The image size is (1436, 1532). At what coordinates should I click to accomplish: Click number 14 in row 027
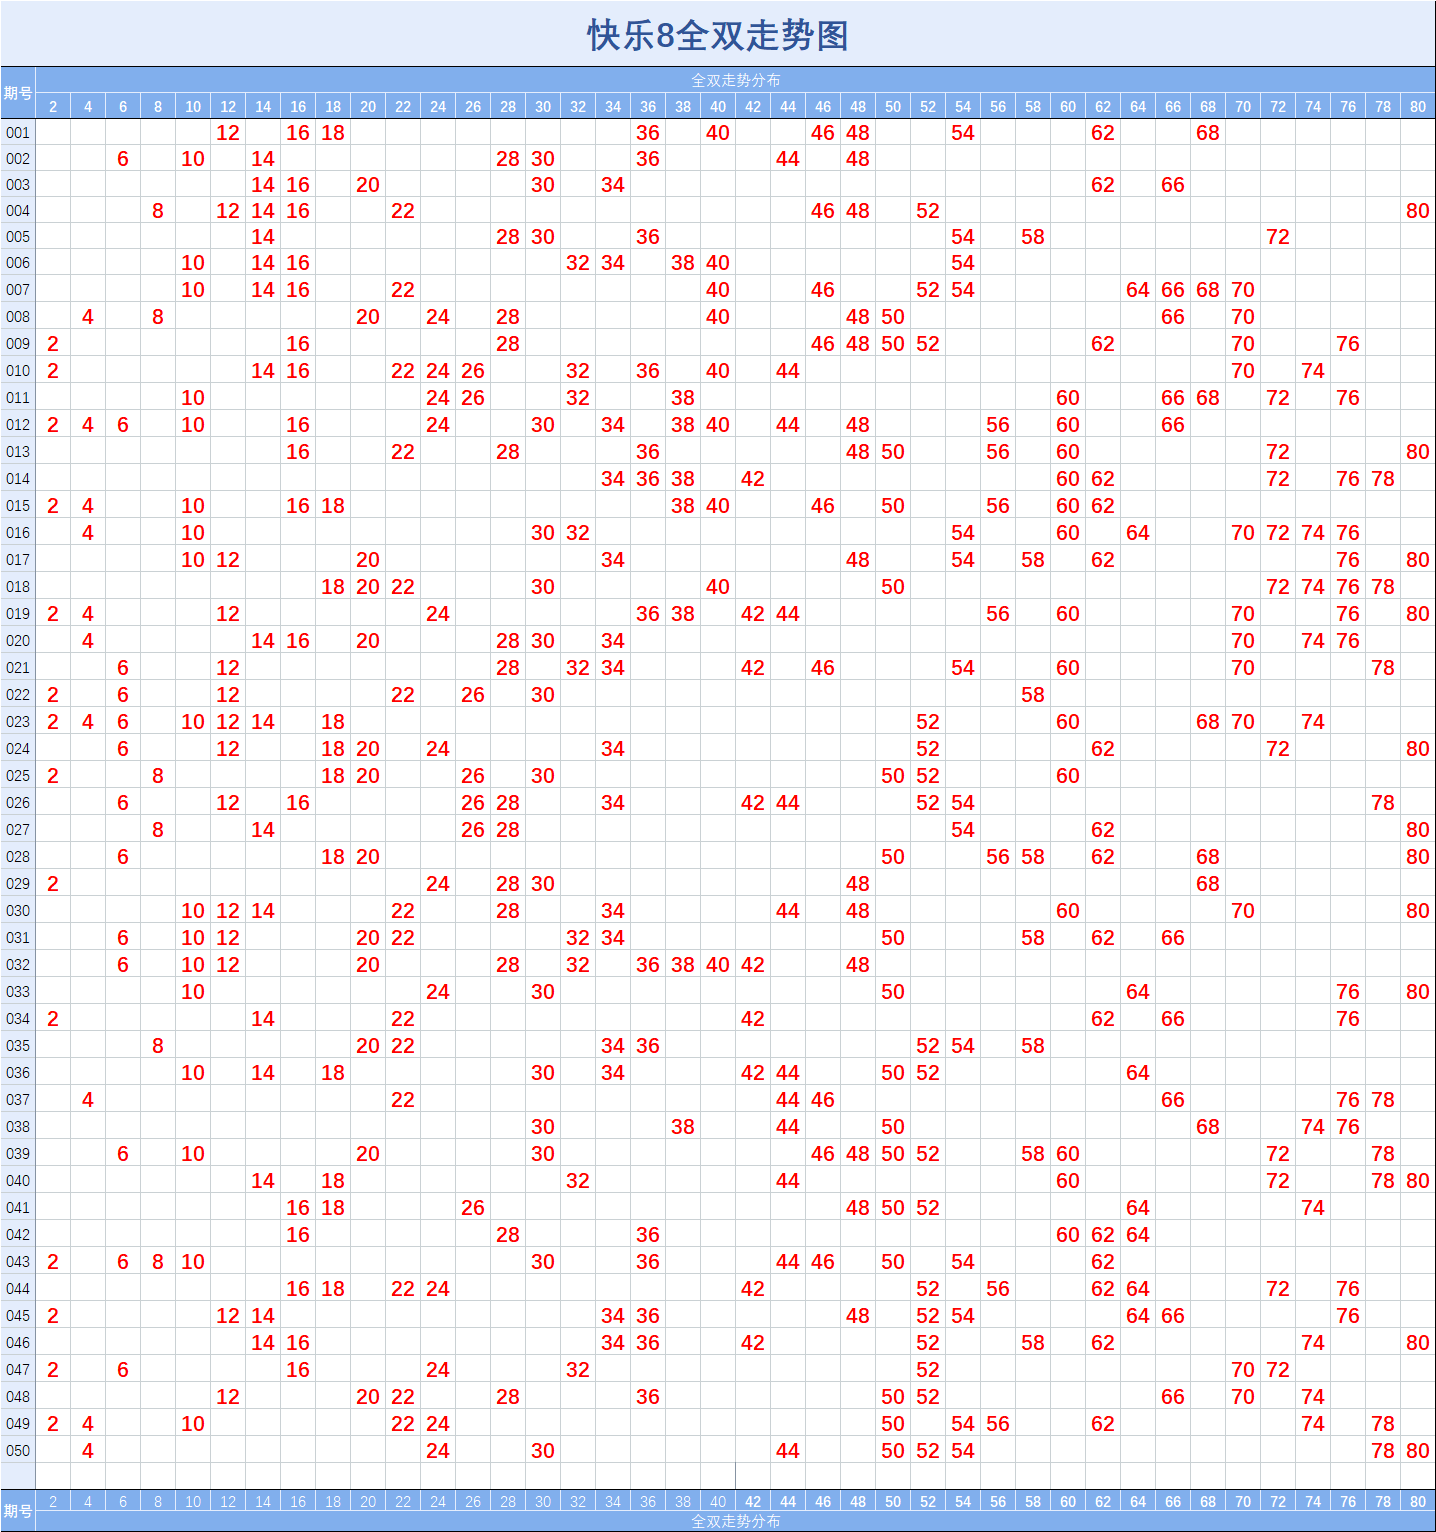click(263, 830)
